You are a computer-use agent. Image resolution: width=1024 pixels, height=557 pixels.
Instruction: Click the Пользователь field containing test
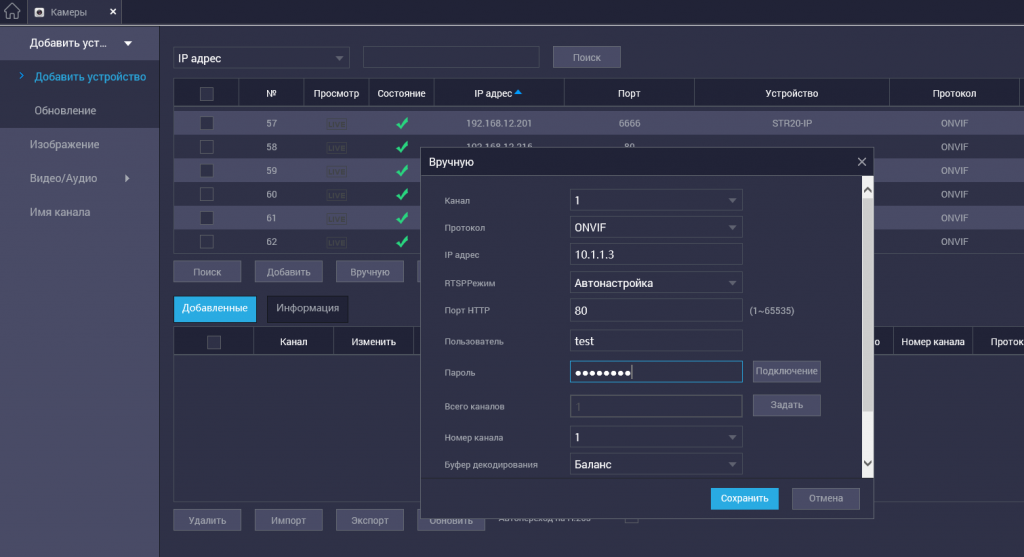click(x=656, y=341)
